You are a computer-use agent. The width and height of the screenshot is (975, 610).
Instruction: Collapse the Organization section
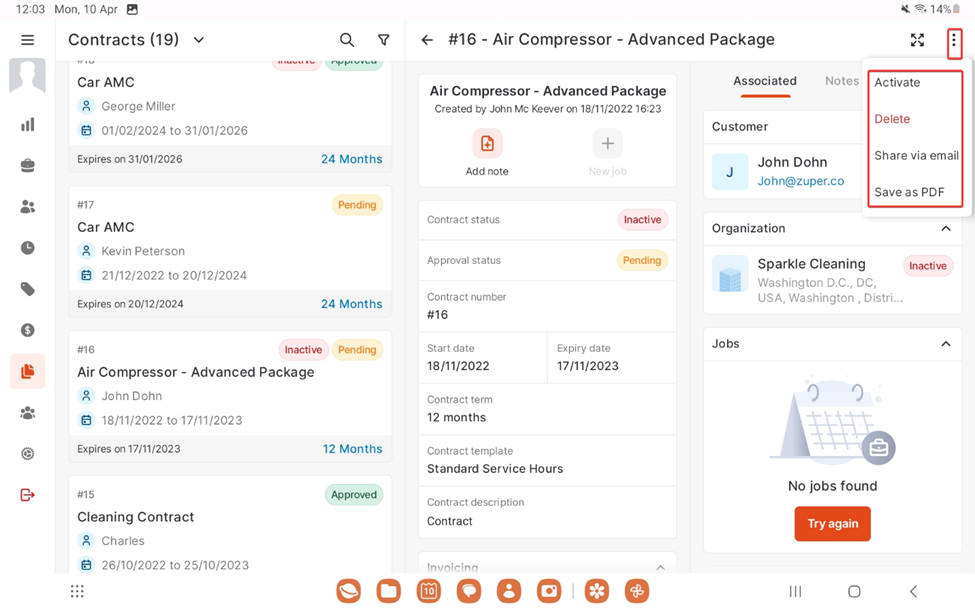click(x=945, y=229)
